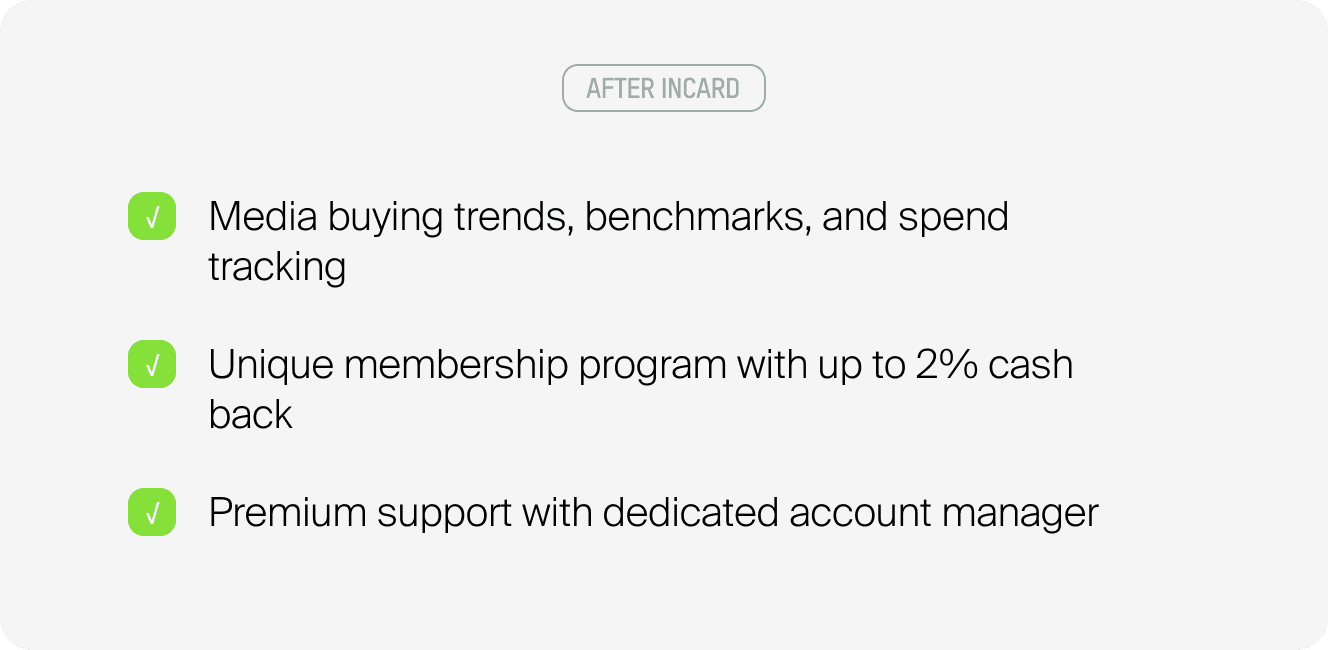Click the word "dedicated" in third feature

click(x=690, y=513)
